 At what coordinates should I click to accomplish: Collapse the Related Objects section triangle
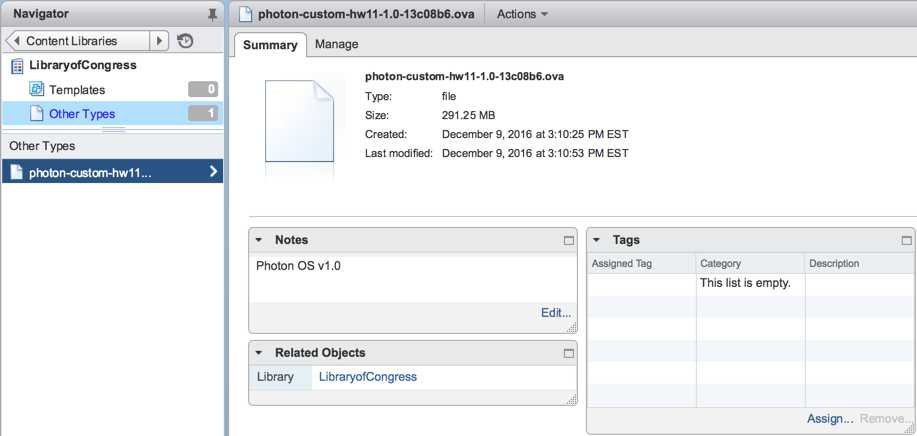[259, 354]
